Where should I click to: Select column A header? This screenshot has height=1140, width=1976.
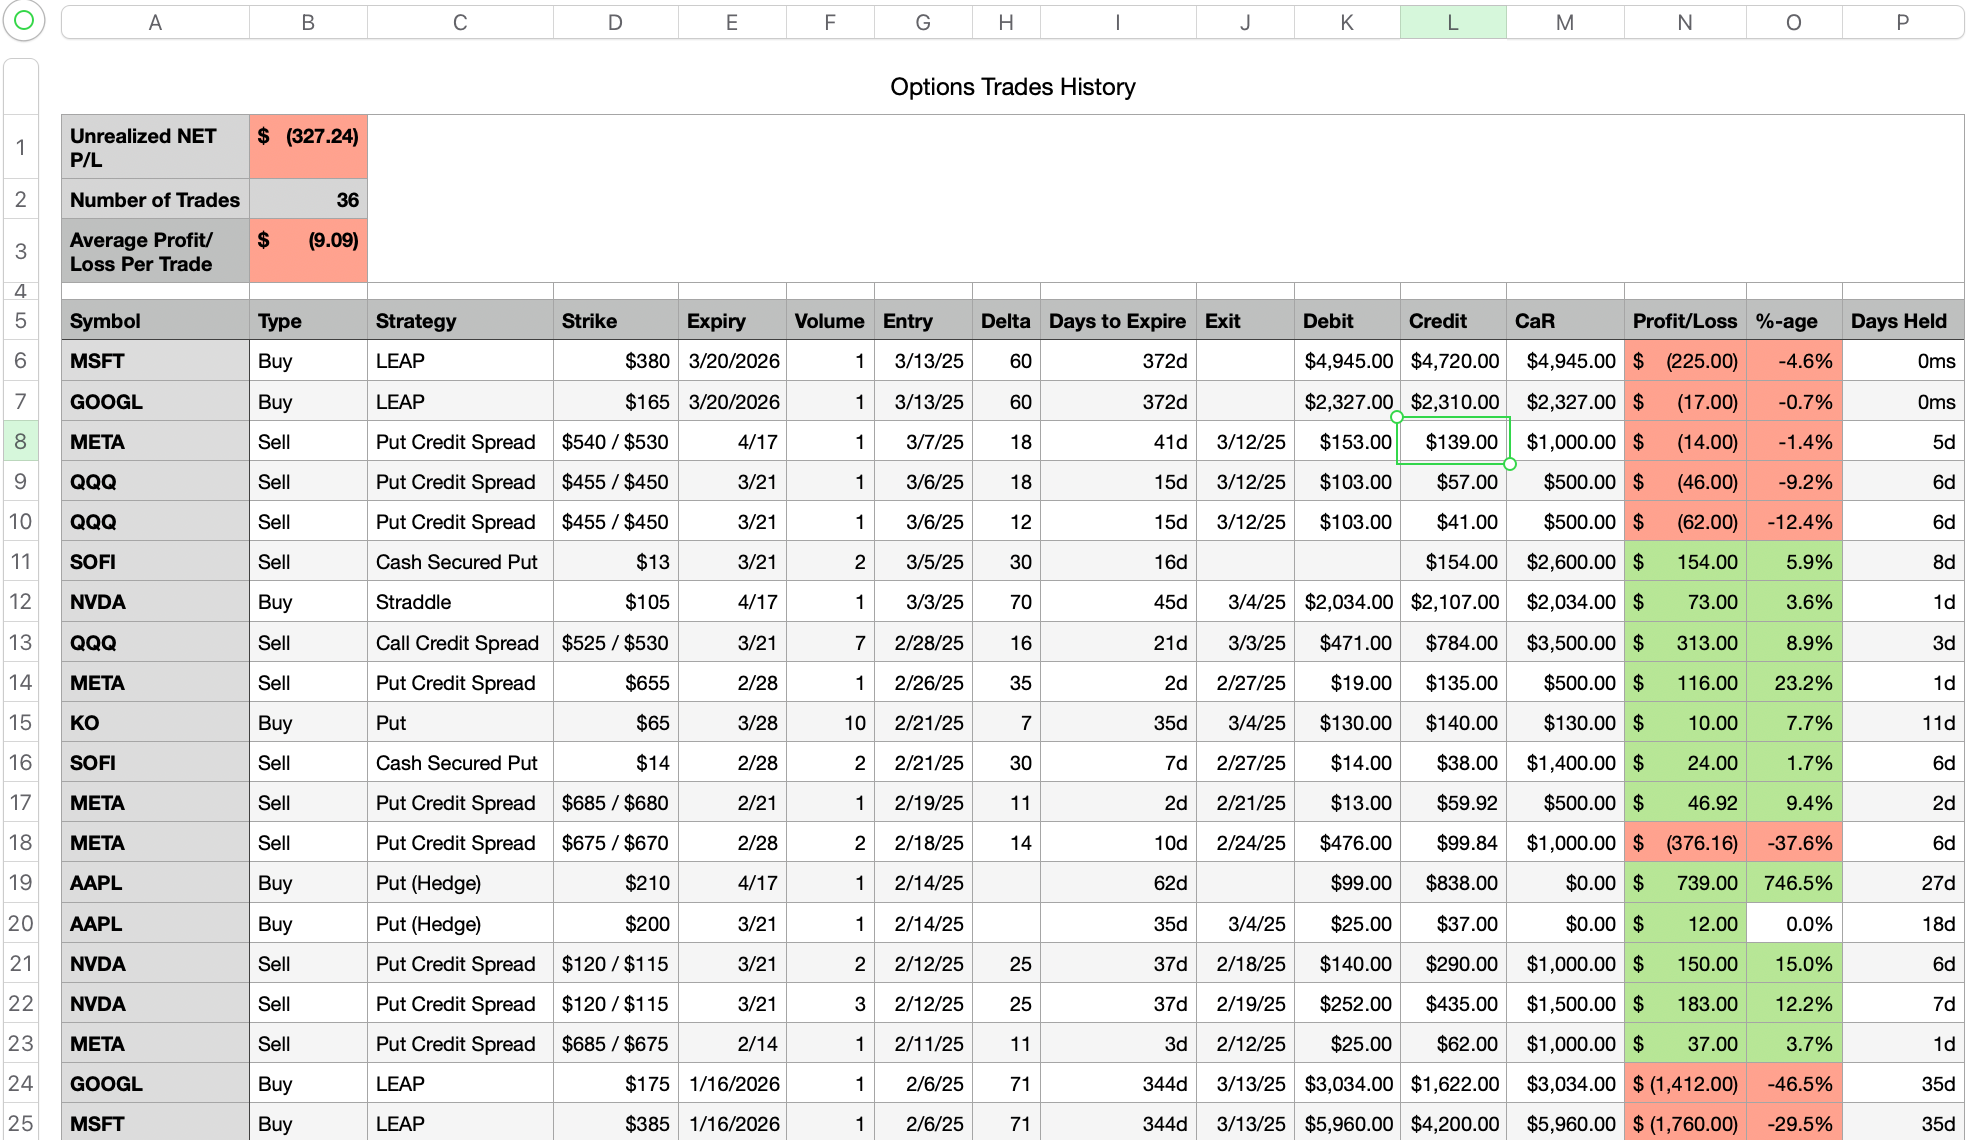tap(155, 22)
